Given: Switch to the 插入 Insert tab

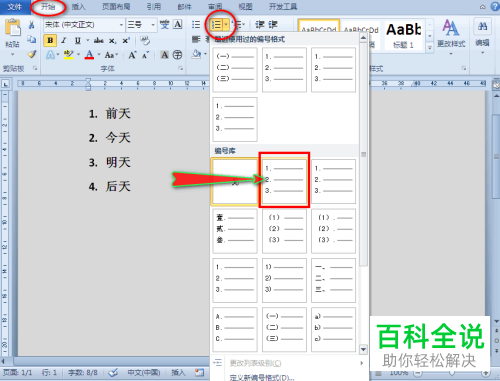Looking at the screenshot, I should 78,7.
